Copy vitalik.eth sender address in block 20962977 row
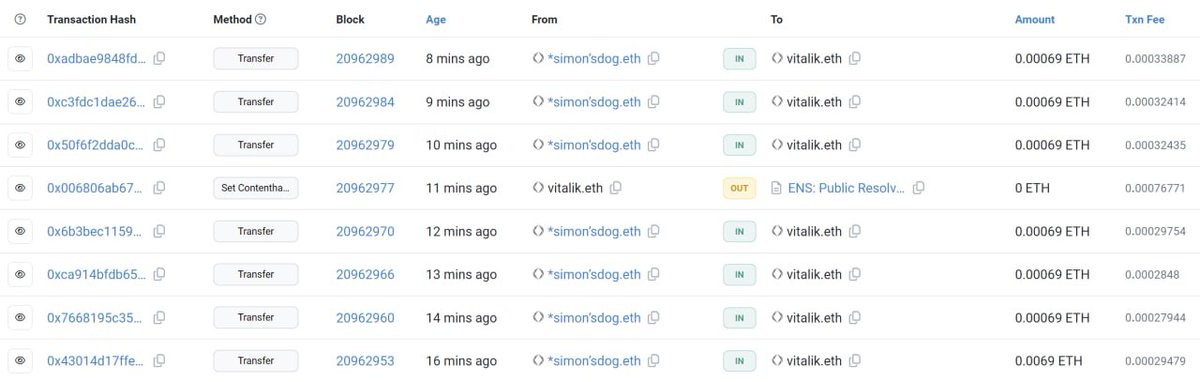Image resolution: width=1200 pixels, height=382 pixels. click(x=616, y=188)
